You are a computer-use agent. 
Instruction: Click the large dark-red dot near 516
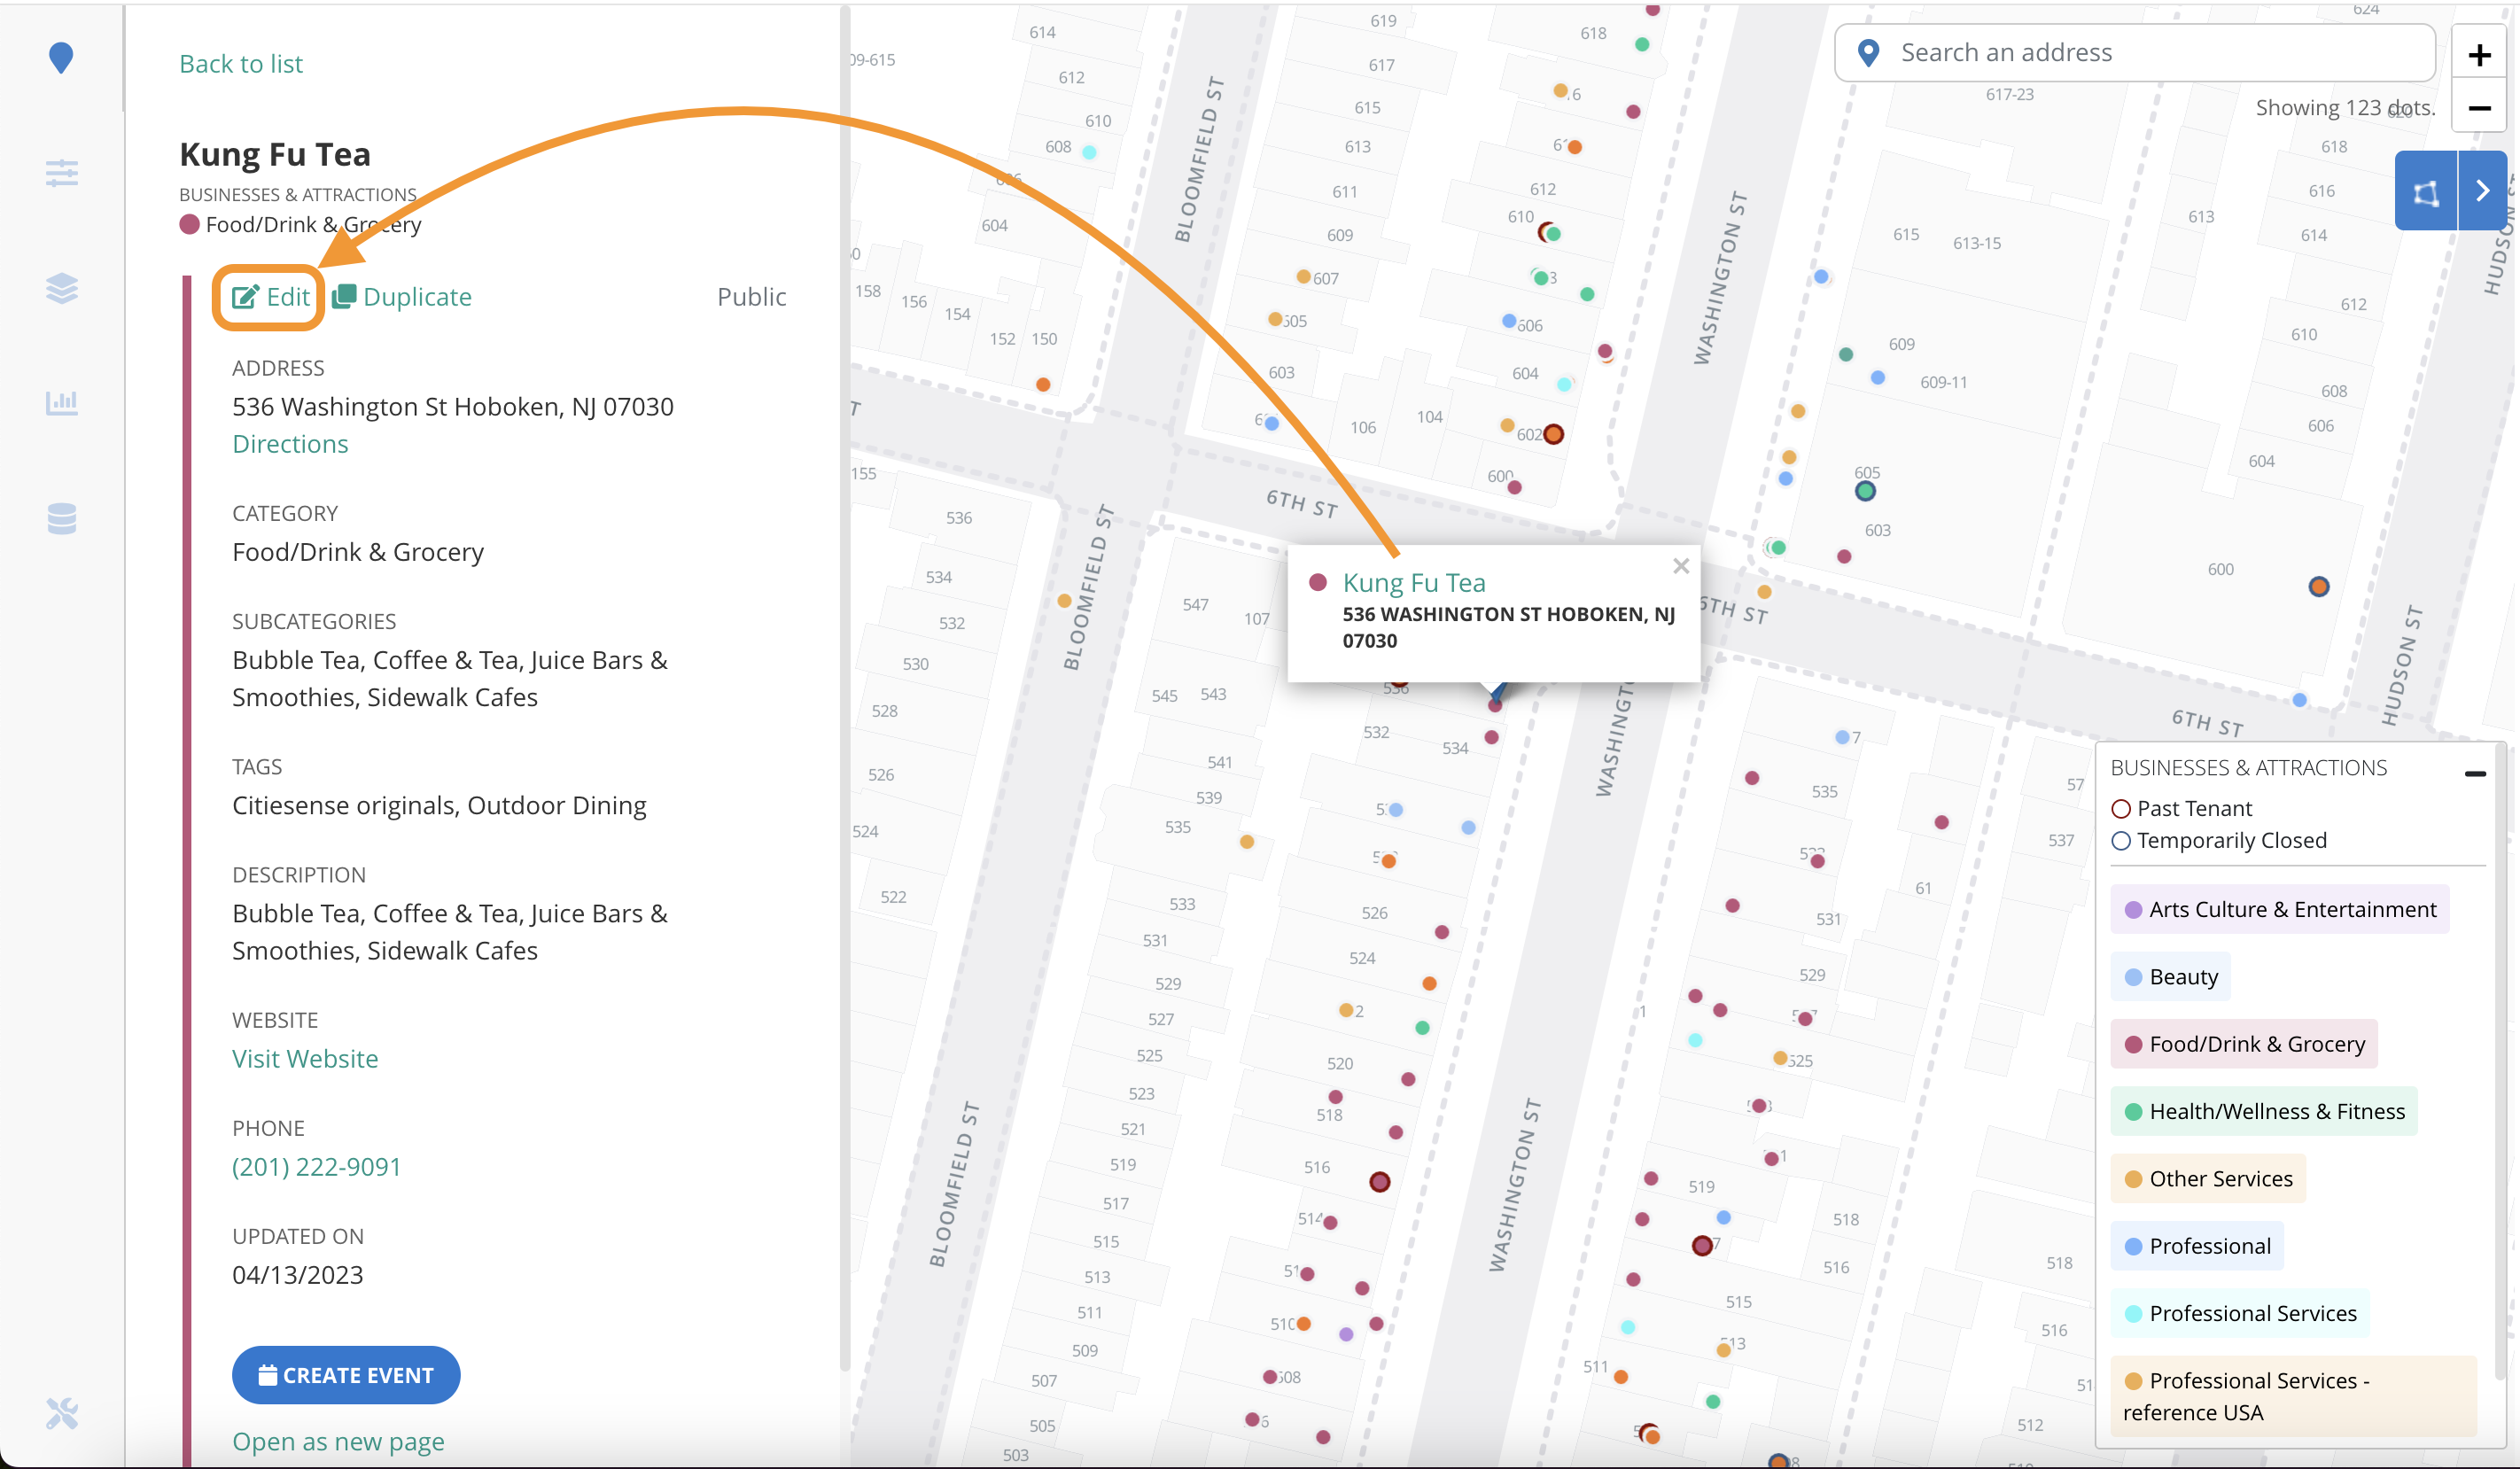tap(1380, 1182)
